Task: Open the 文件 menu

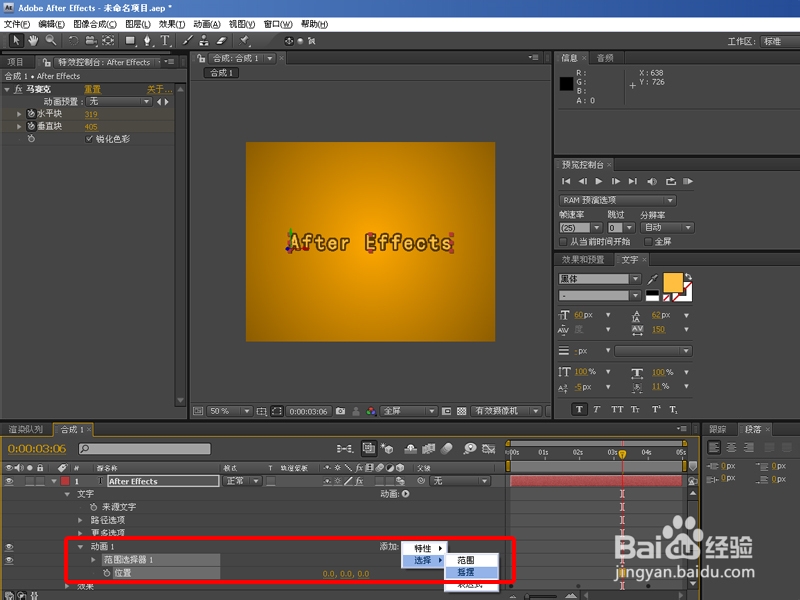Action: tap(16, 24)
